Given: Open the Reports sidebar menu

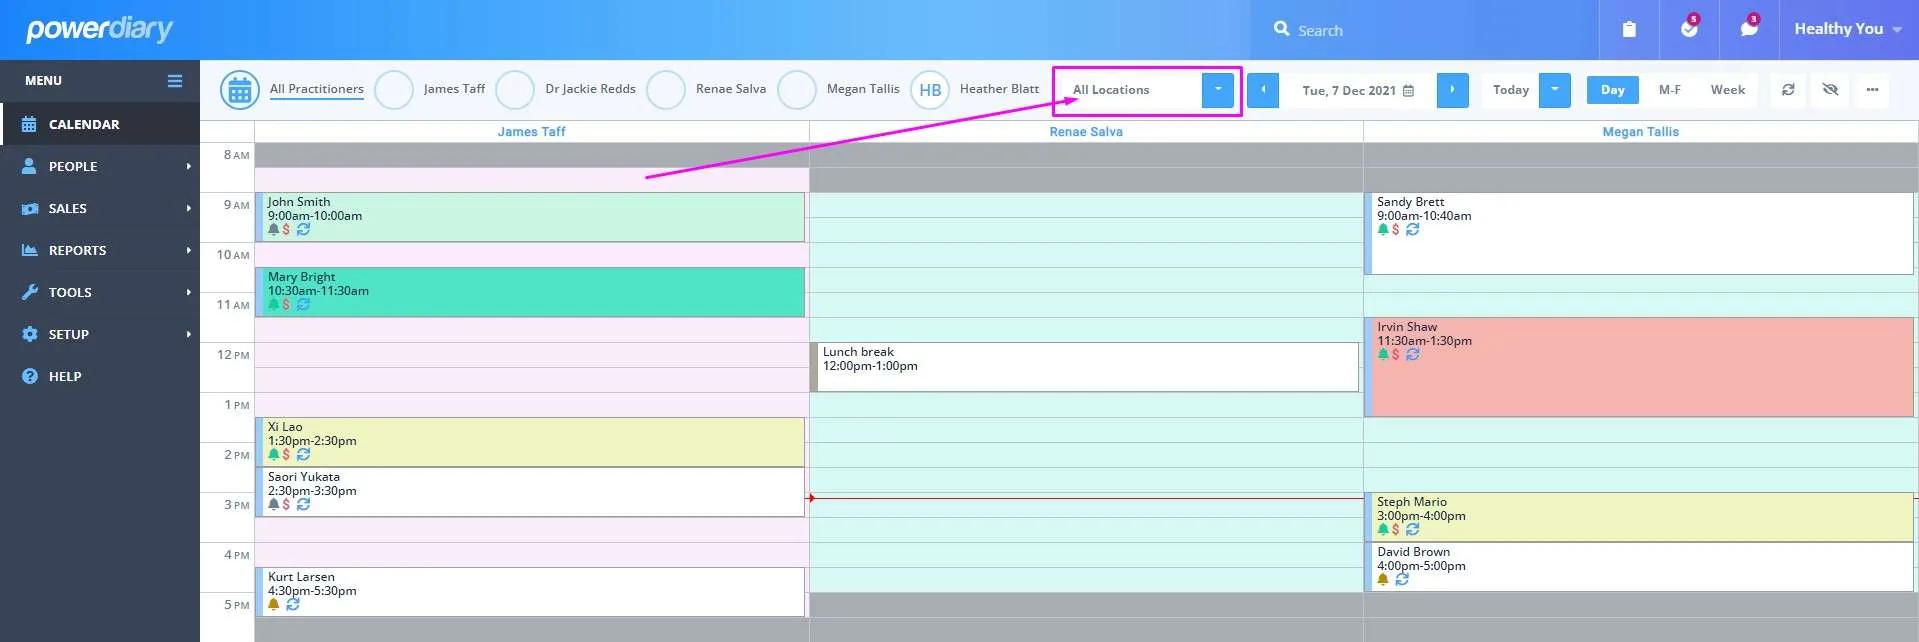Looking at the screenshot, I should (100, 250).
